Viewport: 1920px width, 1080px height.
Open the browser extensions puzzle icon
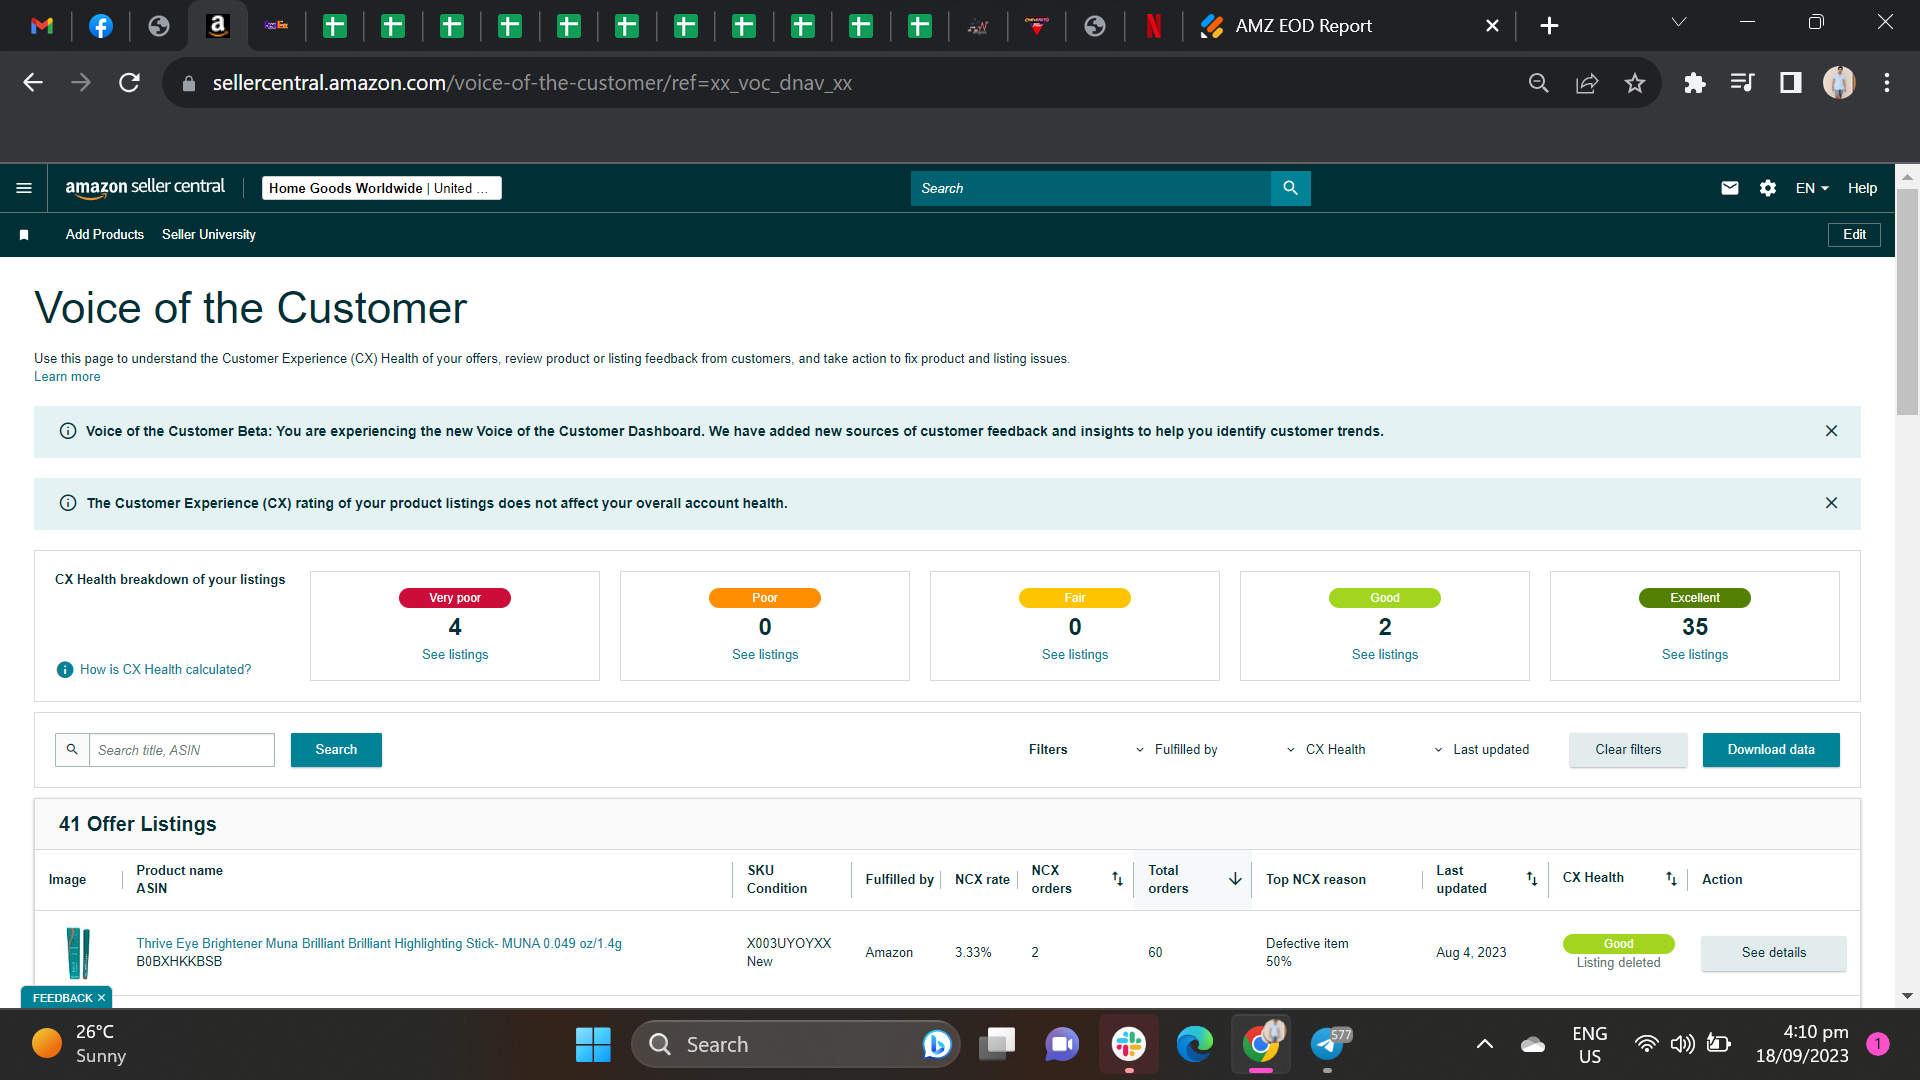(1695, 83)
